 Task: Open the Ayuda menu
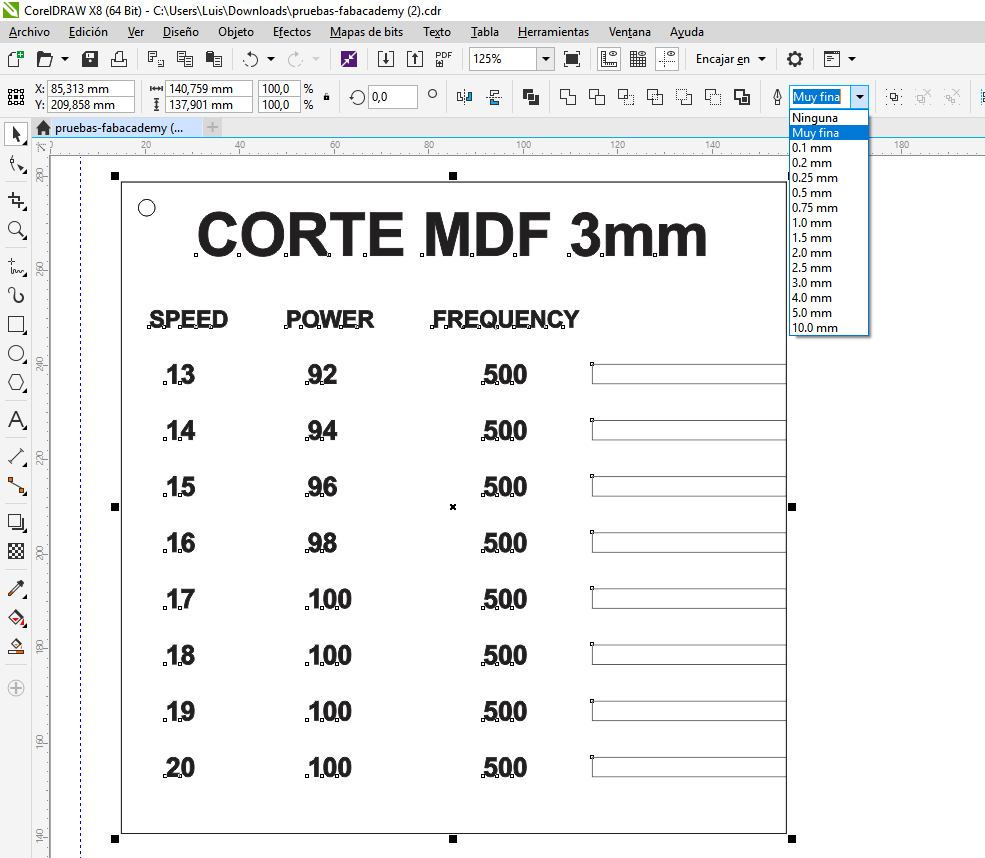click(686, 32)
